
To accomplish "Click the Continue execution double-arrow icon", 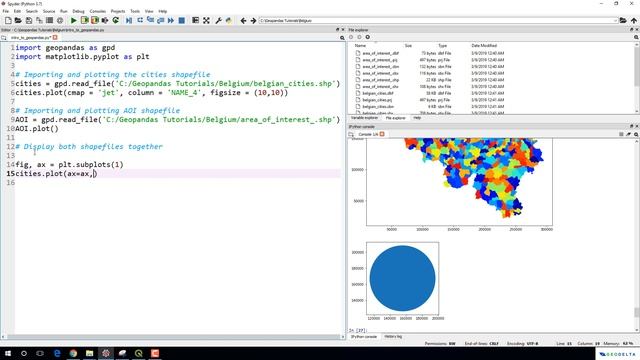I will coord(171,20).
